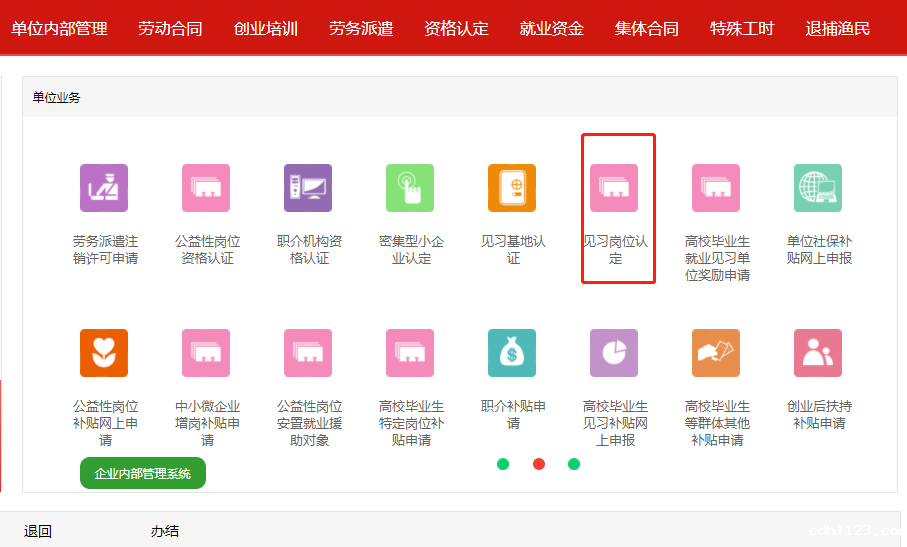Screen dimensions: 907x547
Task: Go to first page via left green dot
Action: pos(503,464)
